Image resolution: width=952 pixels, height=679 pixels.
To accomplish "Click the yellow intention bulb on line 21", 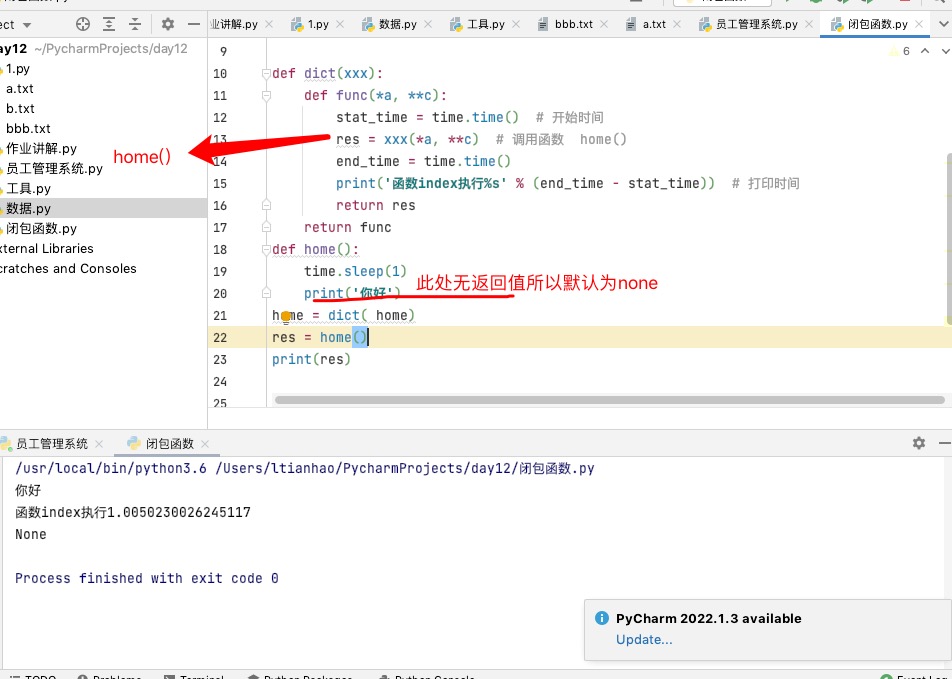I will pos(286,316).
